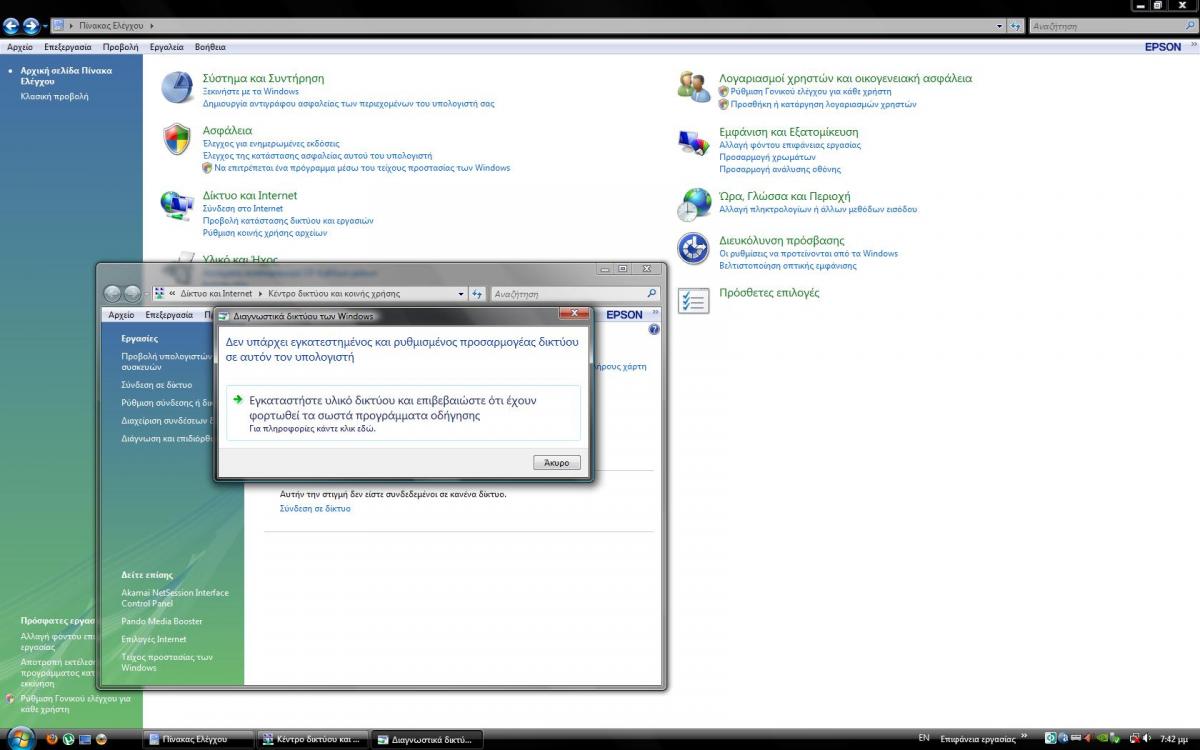Click Διάγνωση και επιδιόρθωση task in Network Center sidebar
The height and width of the screenshot is (750, 1200).
pos(167,438)
